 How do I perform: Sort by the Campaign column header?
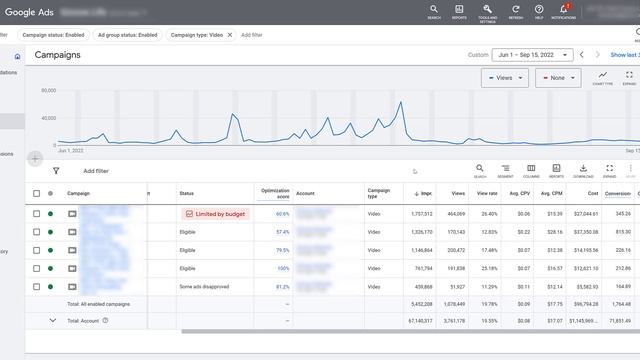coord(78,193)
